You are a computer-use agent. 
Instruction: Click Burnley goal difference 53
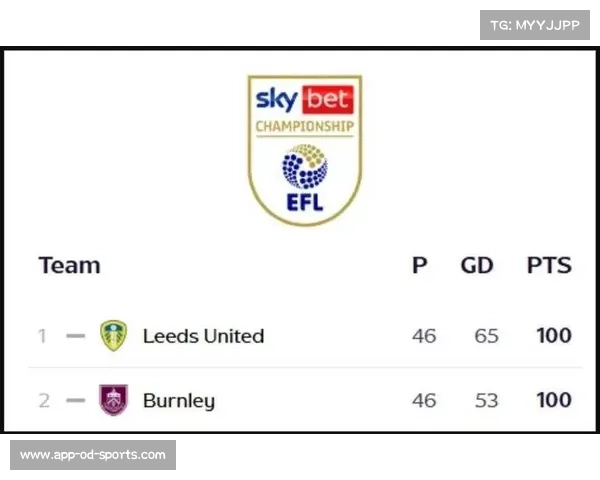point(486,400)
